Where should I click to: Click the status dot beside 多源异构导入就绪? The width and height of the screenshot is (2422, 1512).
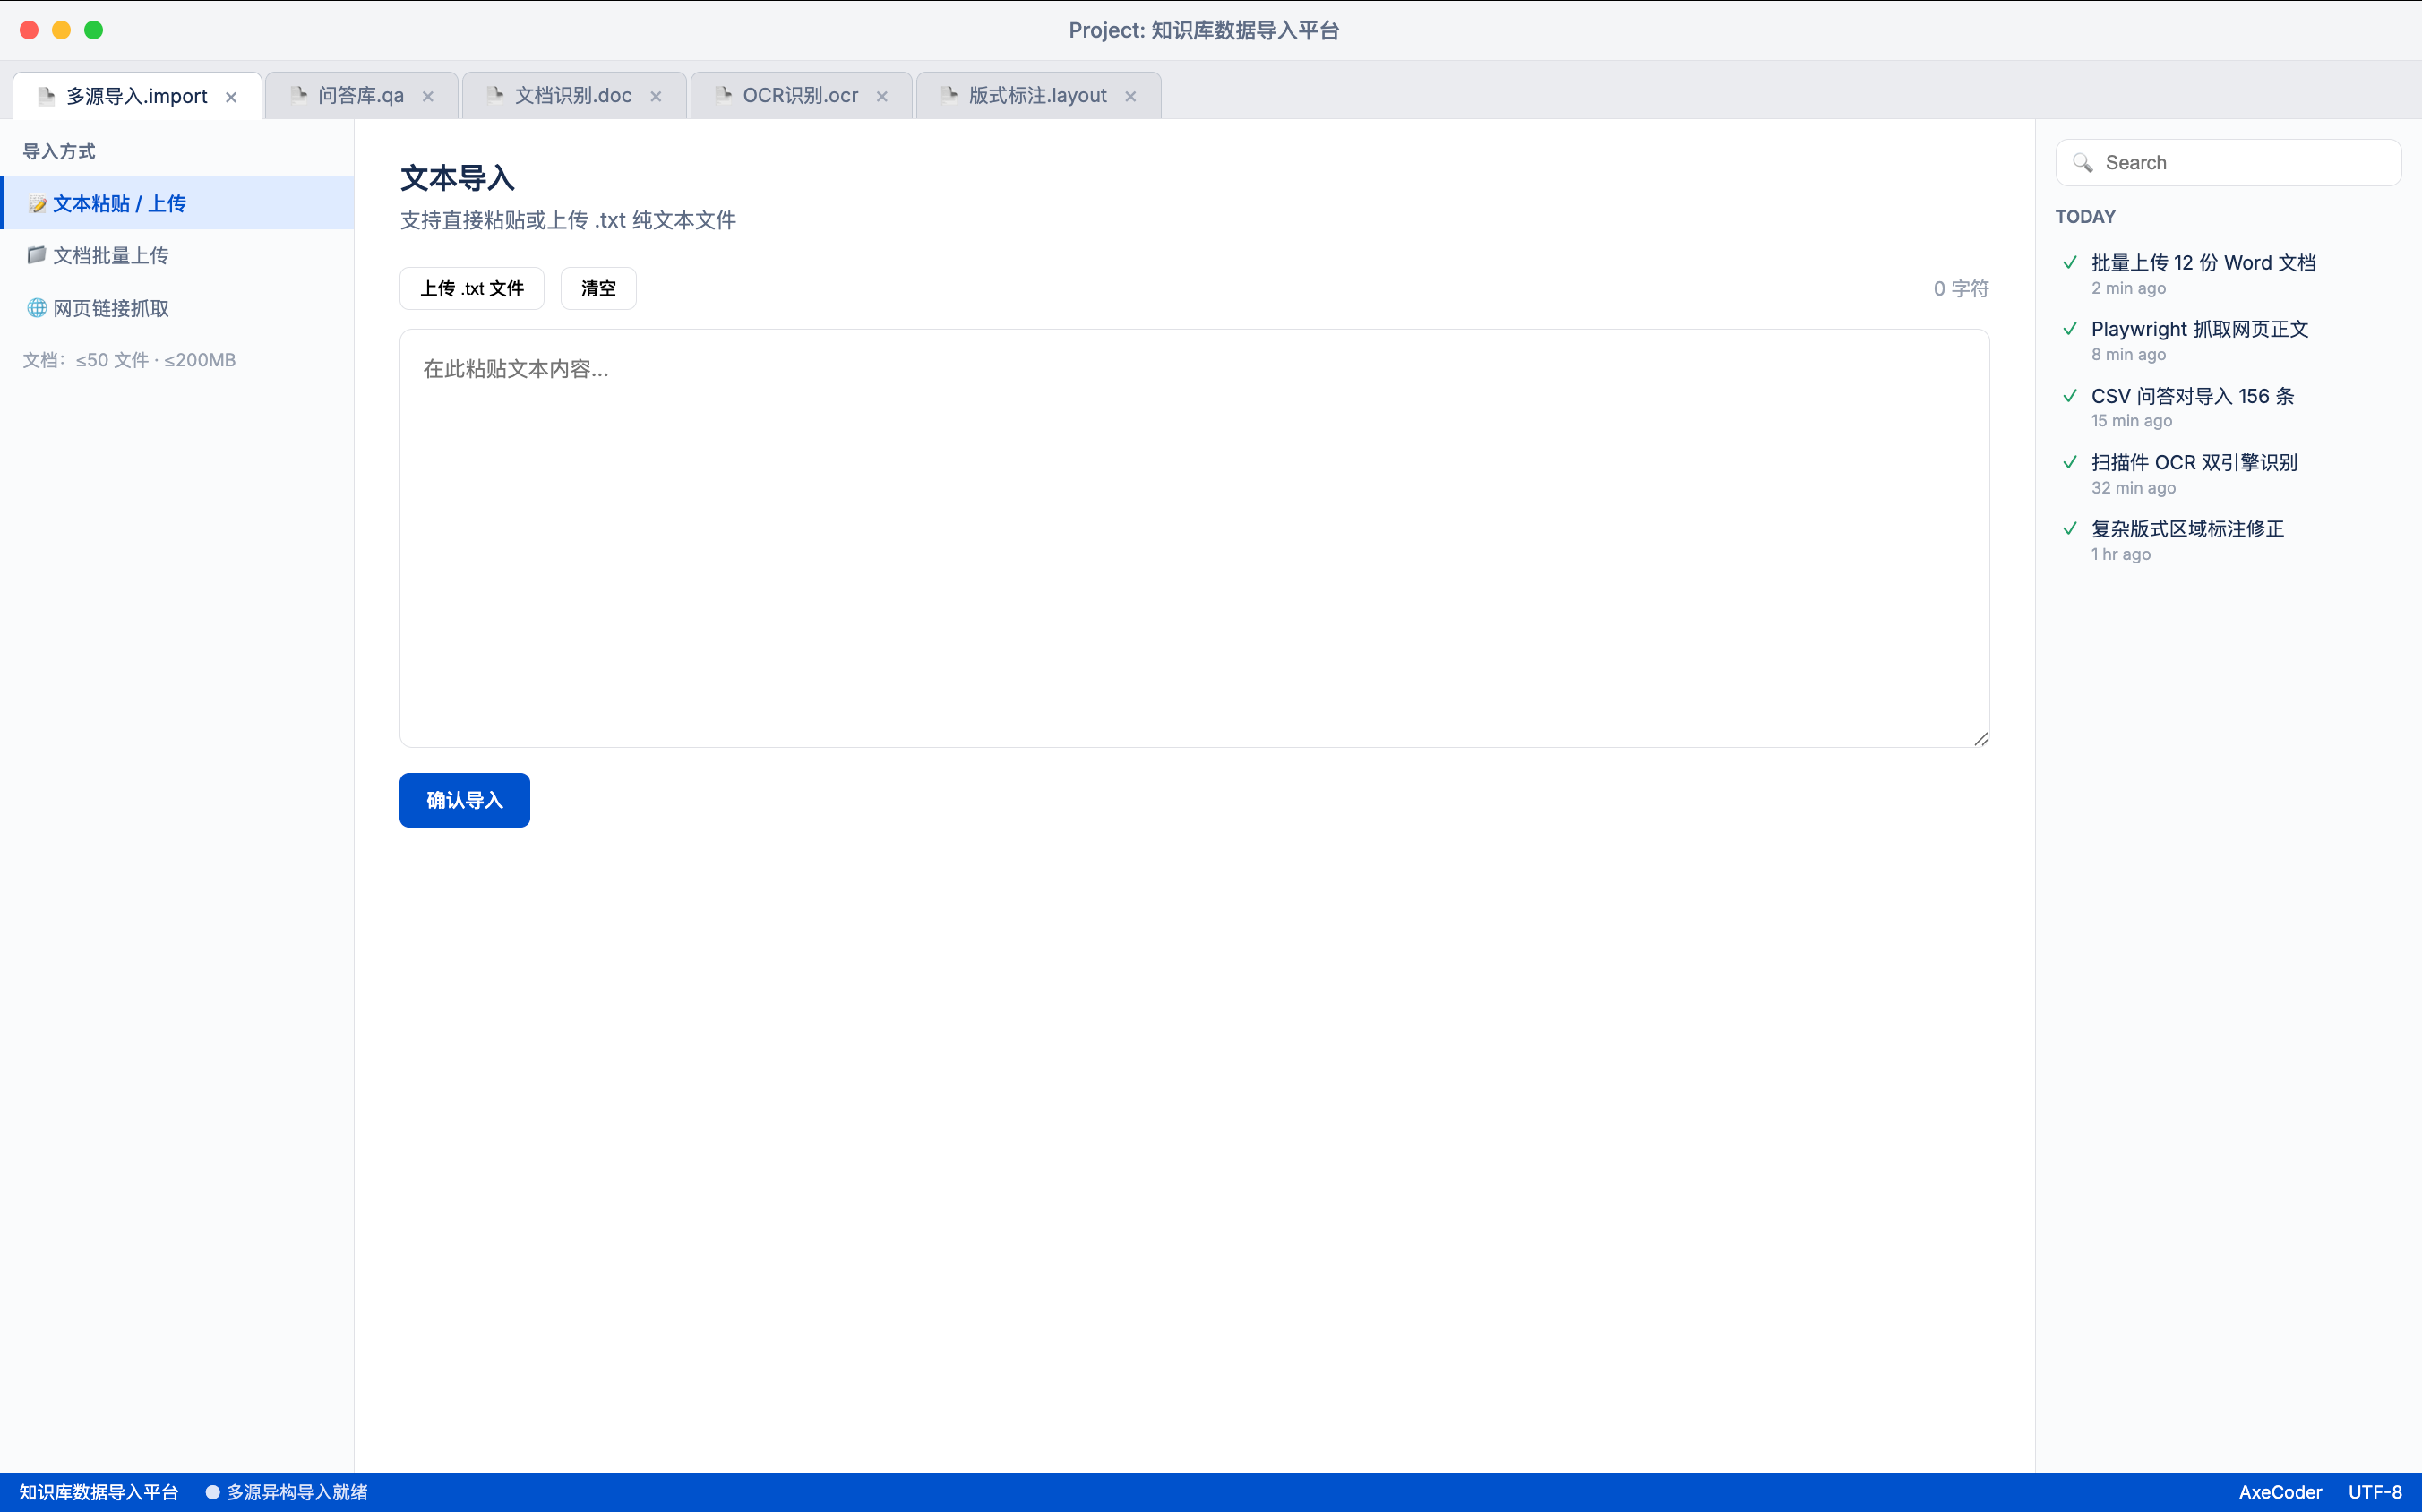212,1492
